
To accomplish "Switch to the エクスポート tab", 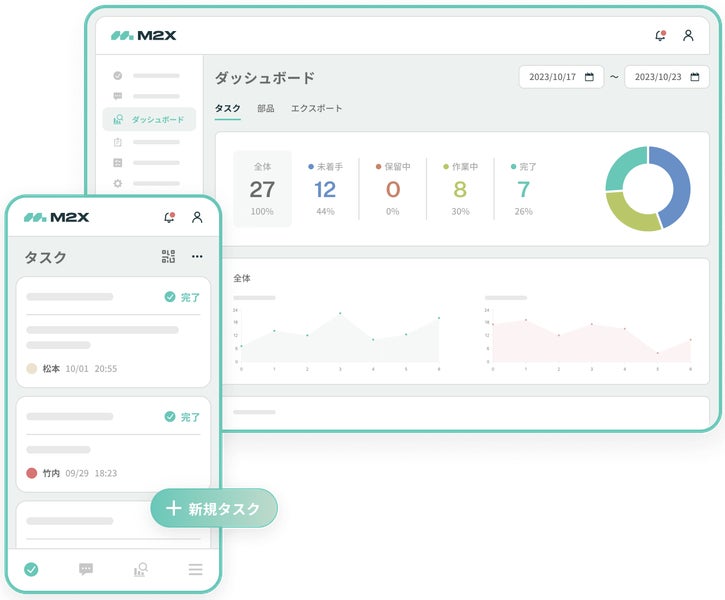I will [317, 109].
